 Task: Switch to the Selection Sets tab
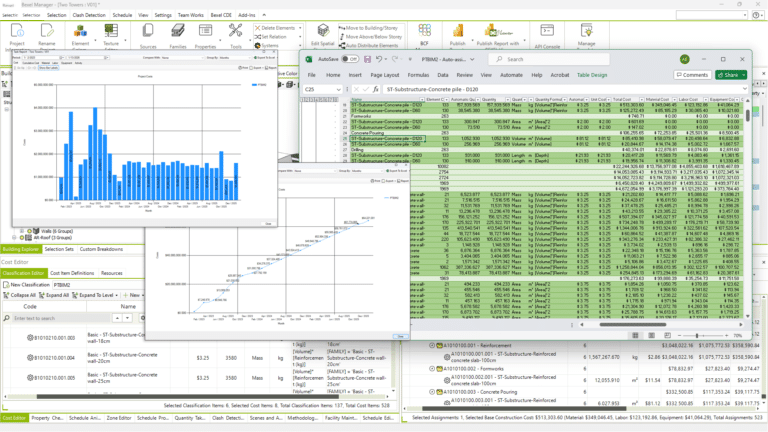tap(59, 249)
